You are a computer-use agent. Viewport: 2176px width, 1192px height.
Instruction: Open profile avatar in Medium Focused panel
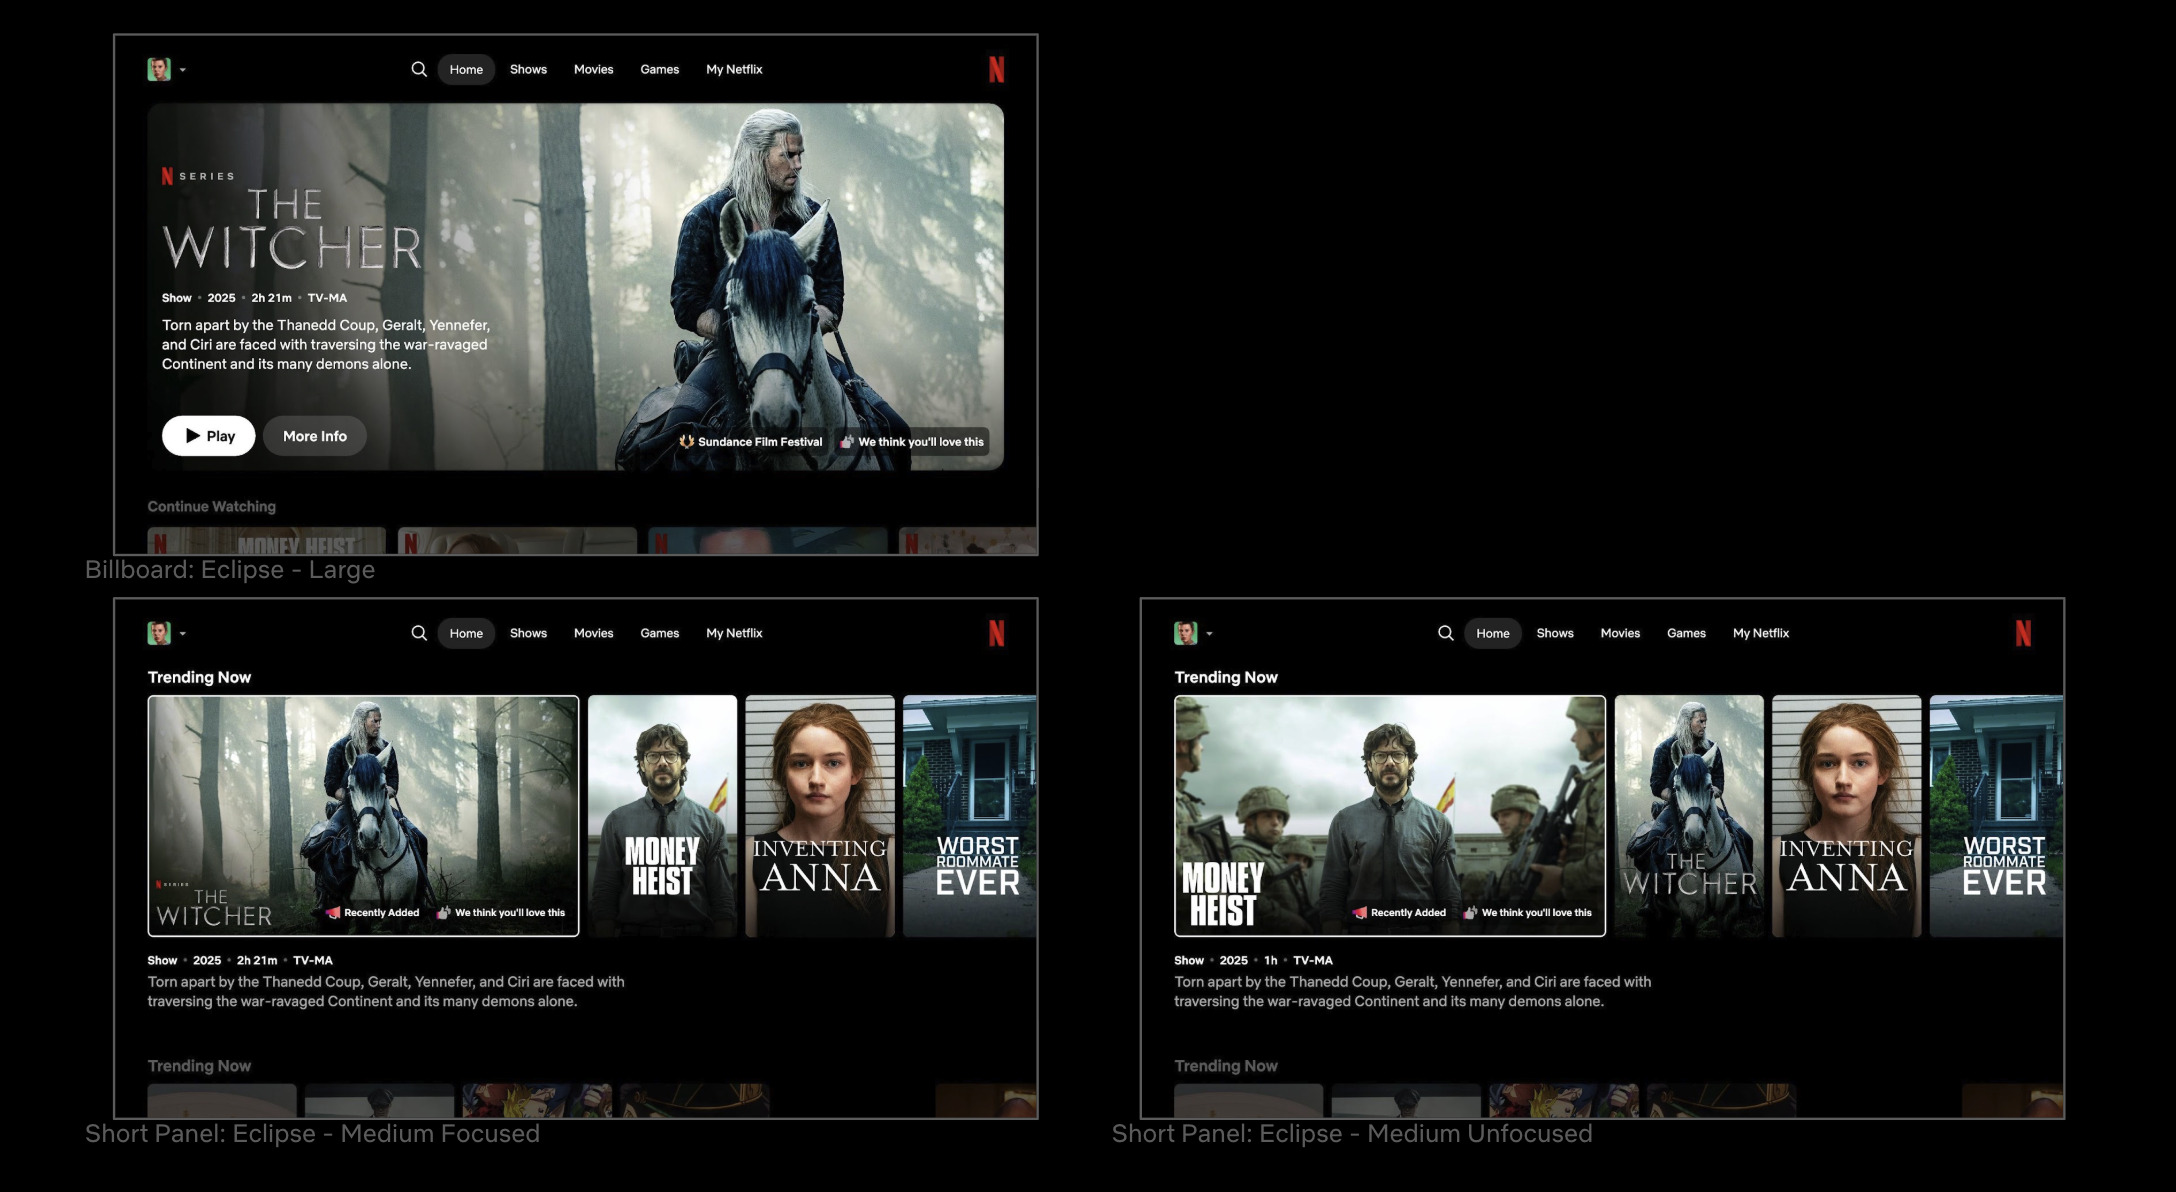159,633
